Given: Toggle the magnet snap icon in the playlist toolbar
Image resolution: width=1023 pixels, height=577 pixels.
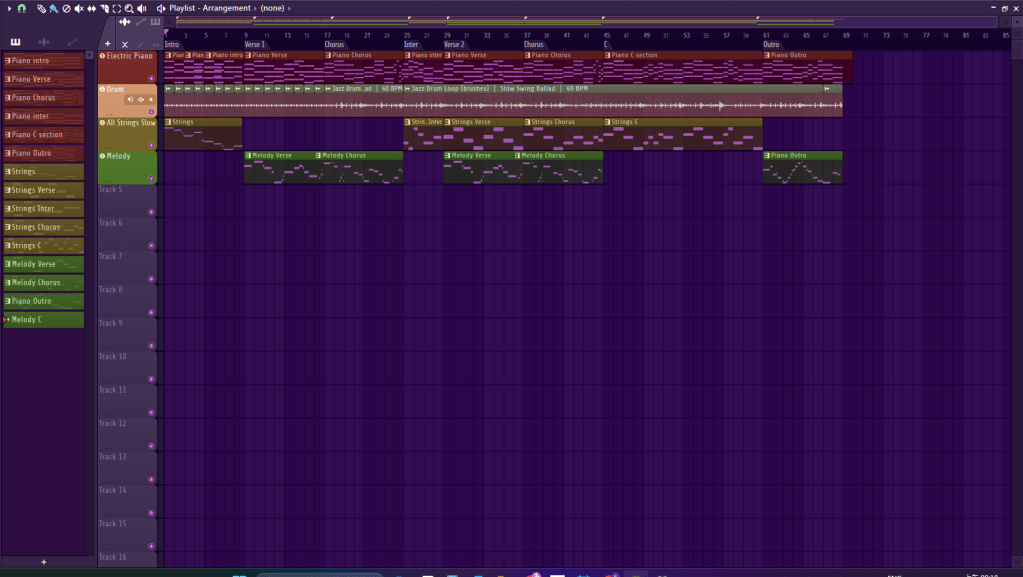Looking at the screenshot, I should [x=21, y=8].
